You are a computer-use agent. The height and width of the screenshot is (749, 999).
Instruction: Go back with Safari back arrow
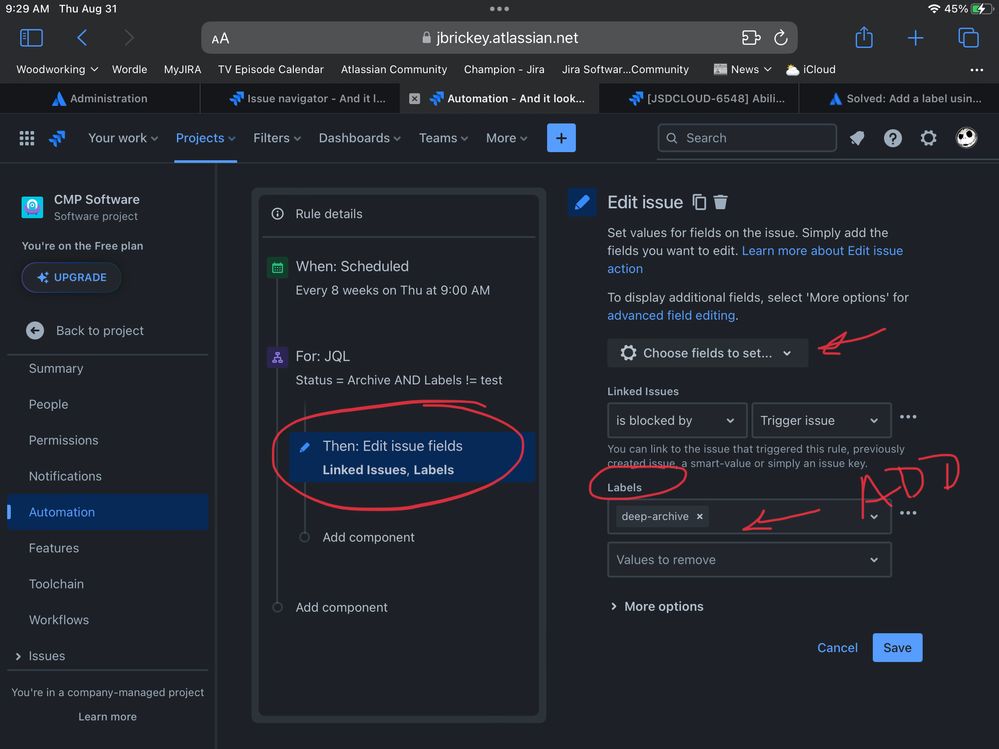click(x=82, y=38)
